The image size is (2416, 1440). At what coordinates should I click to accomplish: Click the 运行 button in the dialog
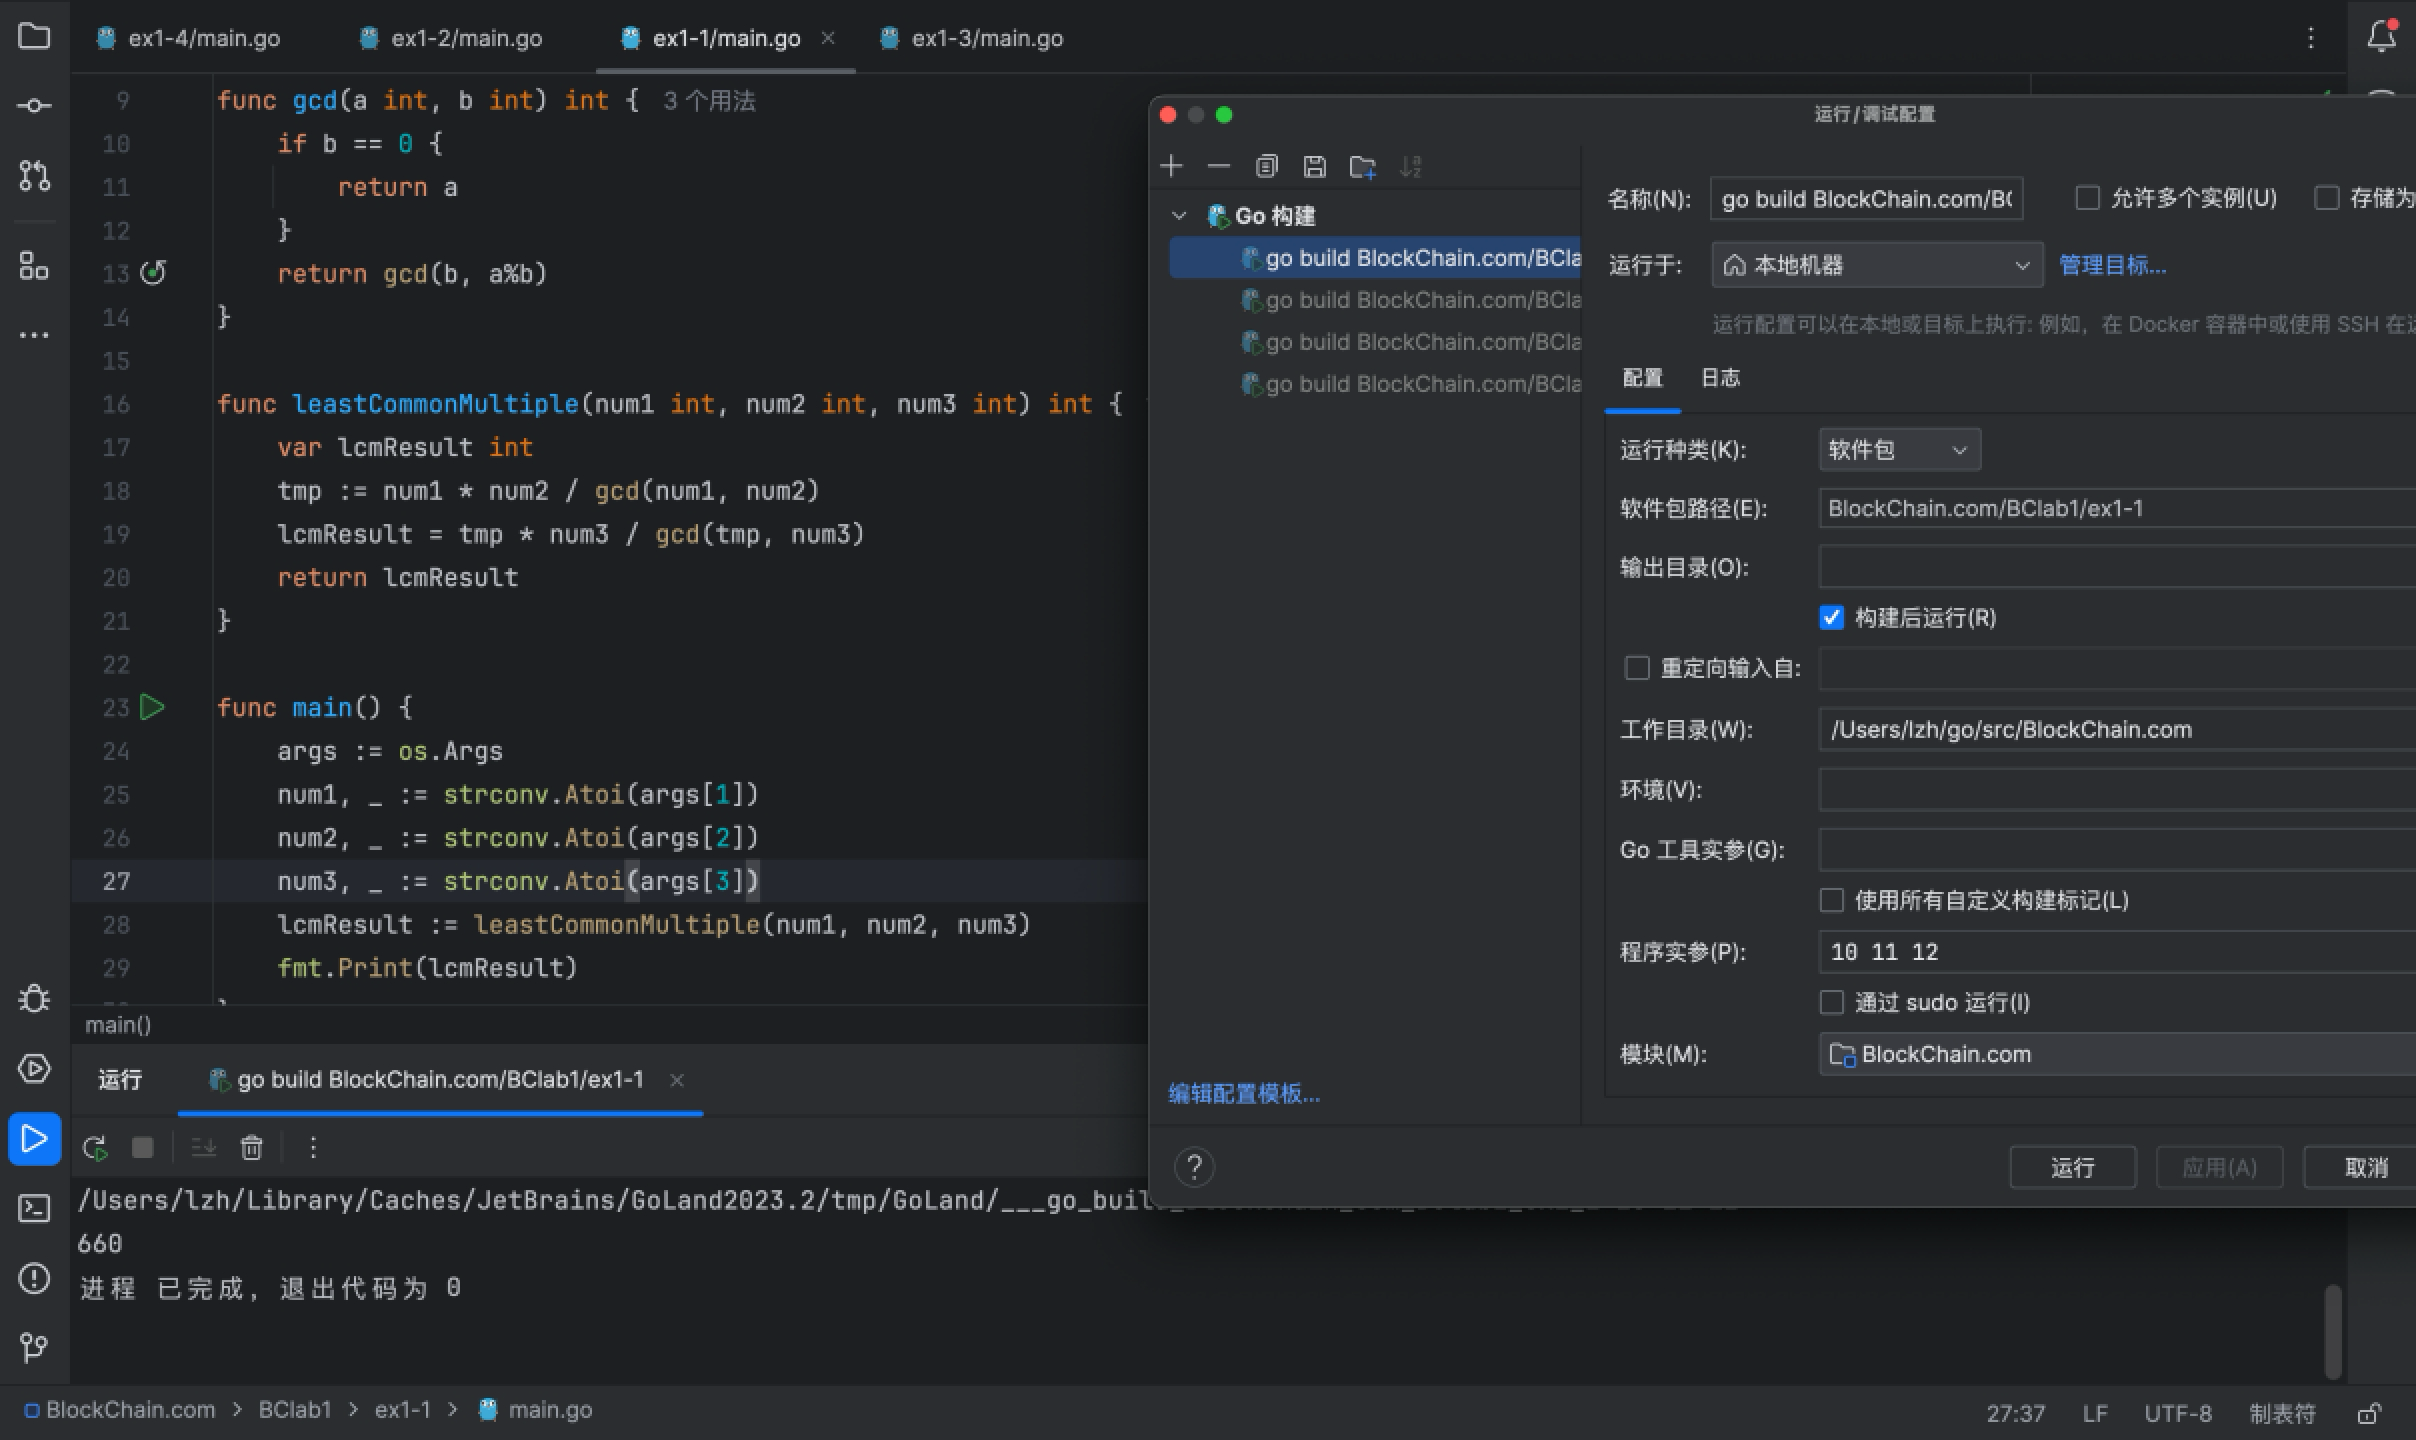click(x=2072, y=1167)
